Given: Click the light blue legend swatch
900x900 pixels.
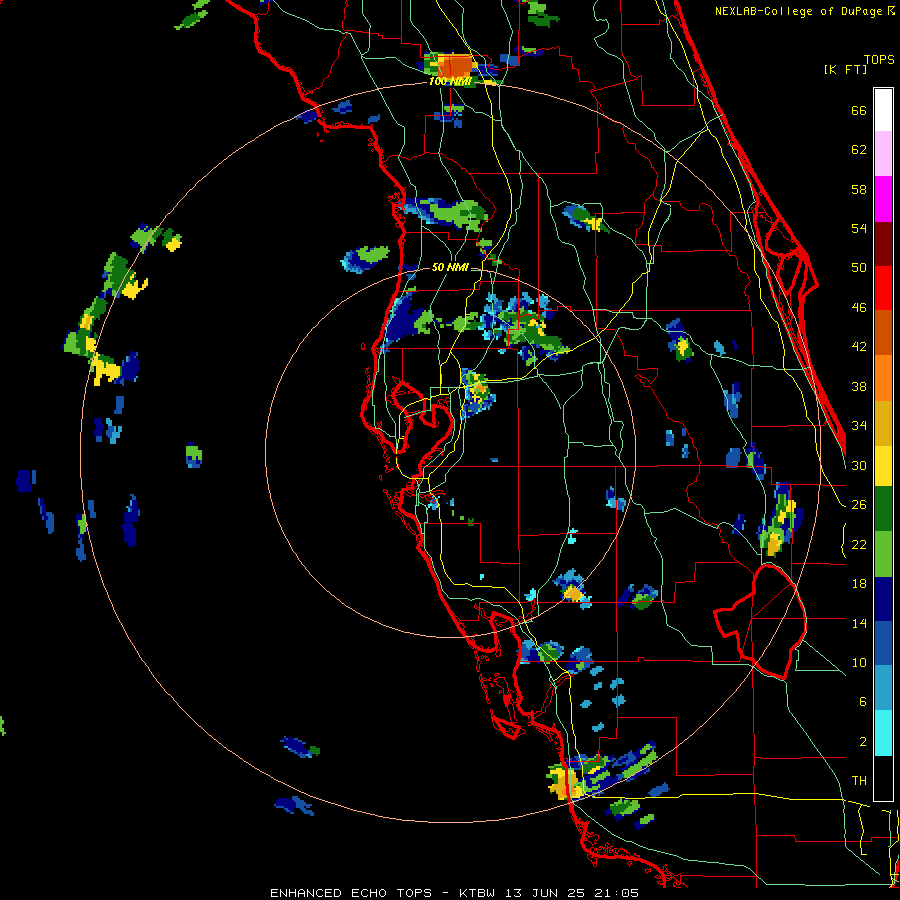Looking at the screenshot, I should point(883,688).
